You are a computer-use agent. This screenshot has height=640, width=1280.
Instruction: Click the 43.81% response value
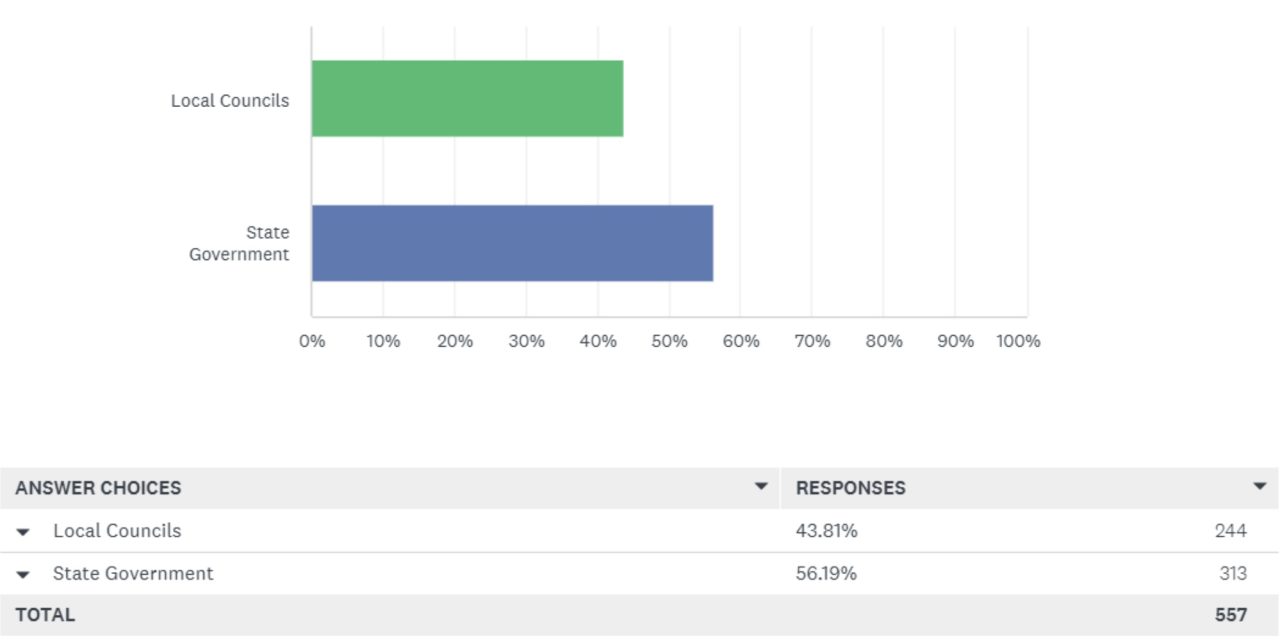click(x=826, y=531)
